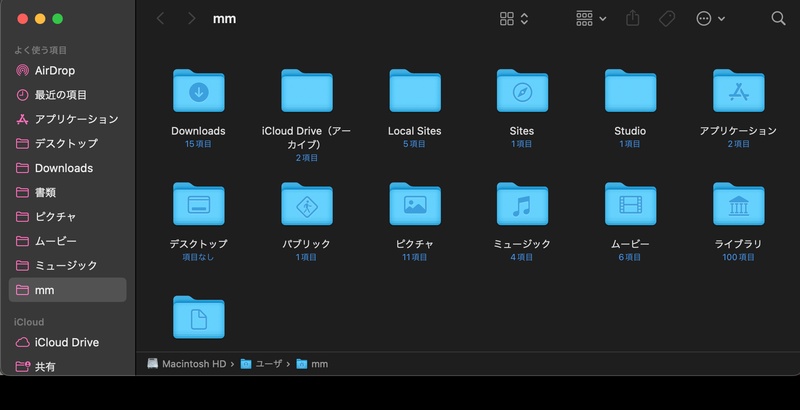The image size is (800, 410).
Task: Click the よく使う項目 sidebar section header
Action: (x=40, y=50)
